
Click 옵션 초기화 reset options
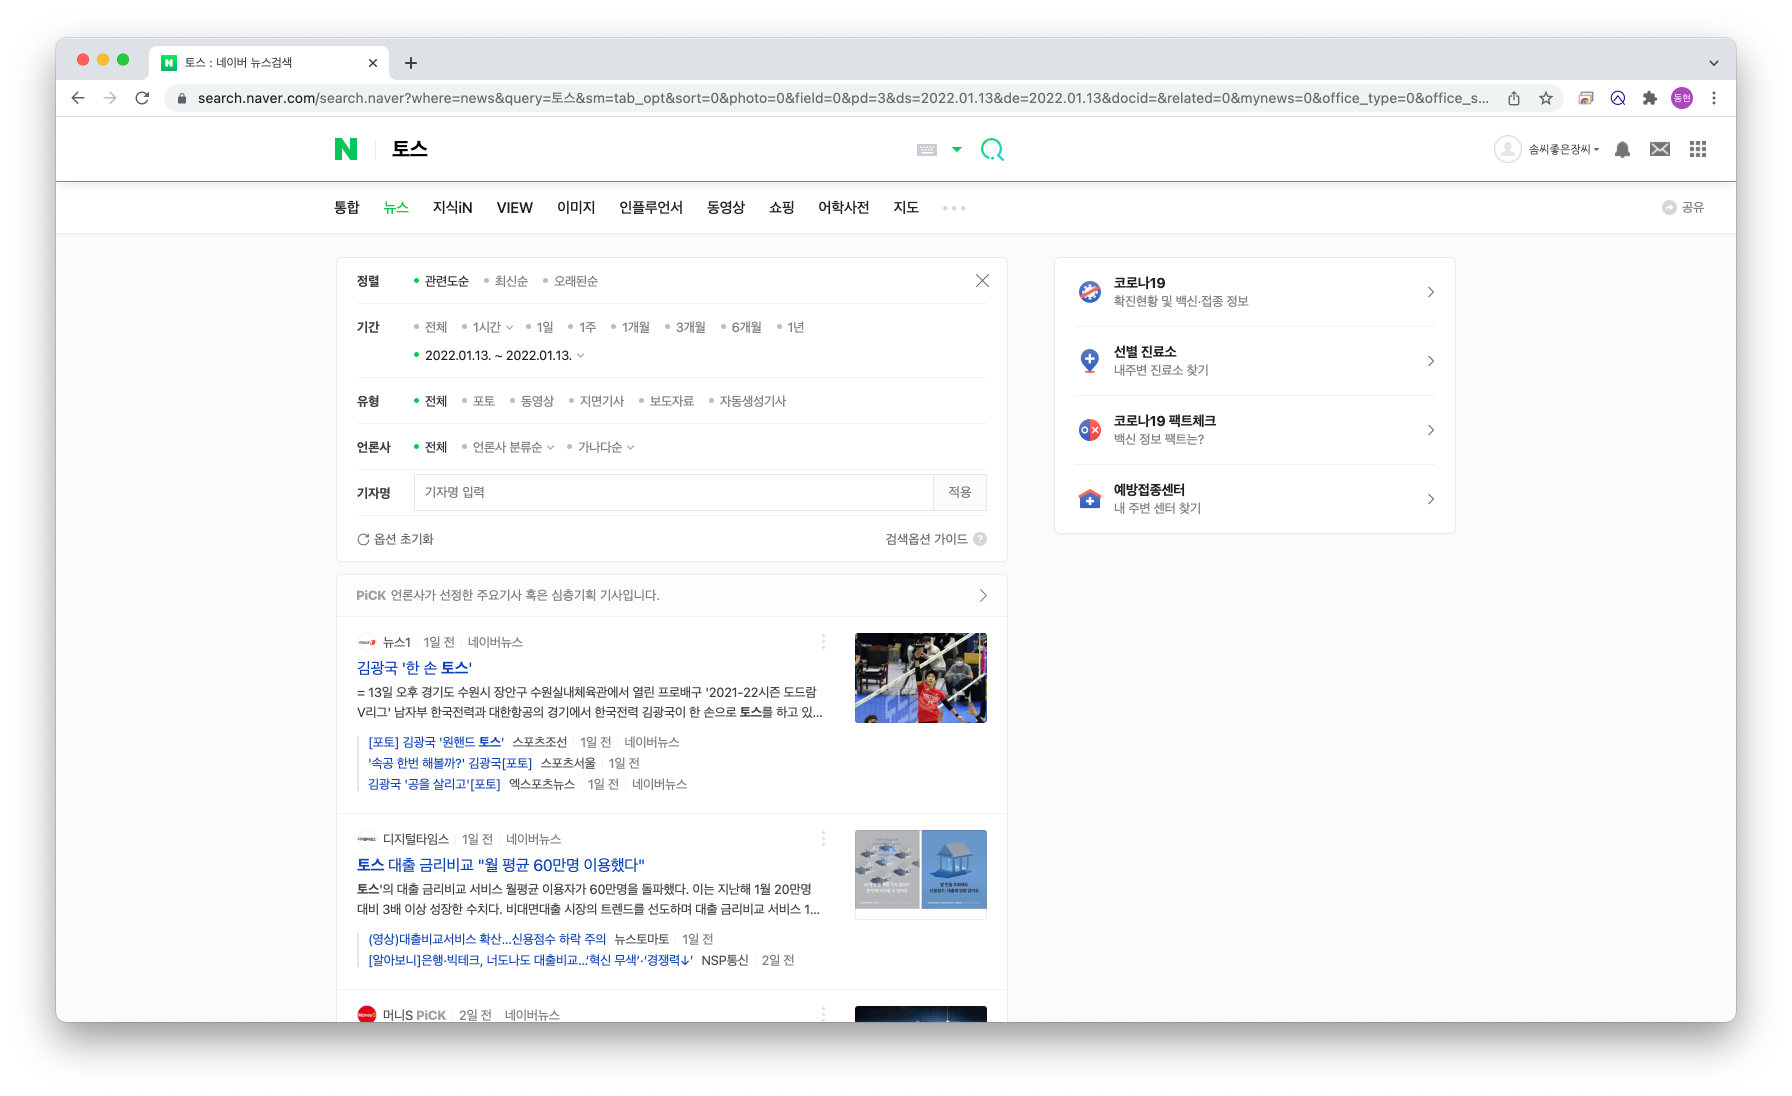tap(395, 539)
